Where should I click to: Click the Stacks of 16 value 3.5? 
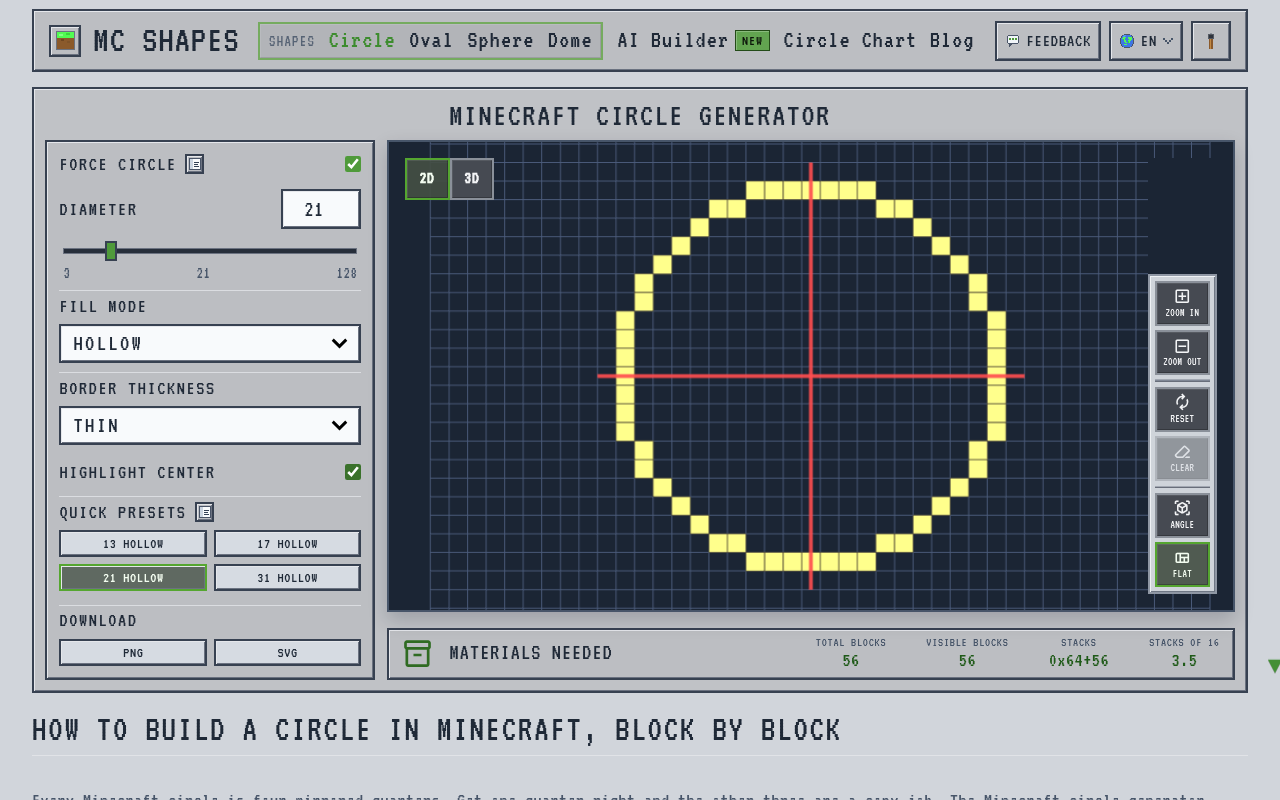pos(1184,661)
